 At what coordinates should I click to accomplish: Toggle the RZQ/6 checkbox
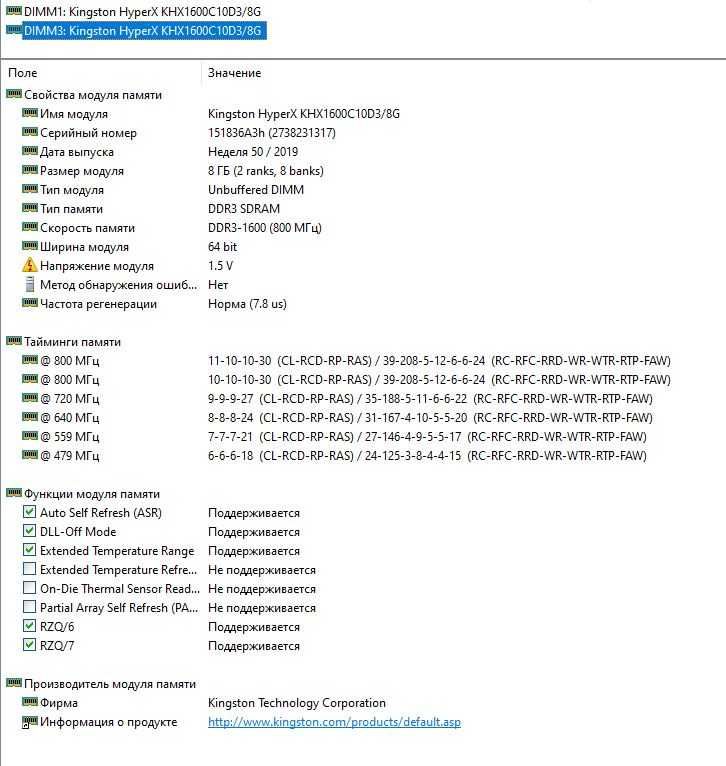(x=29, y=626)
